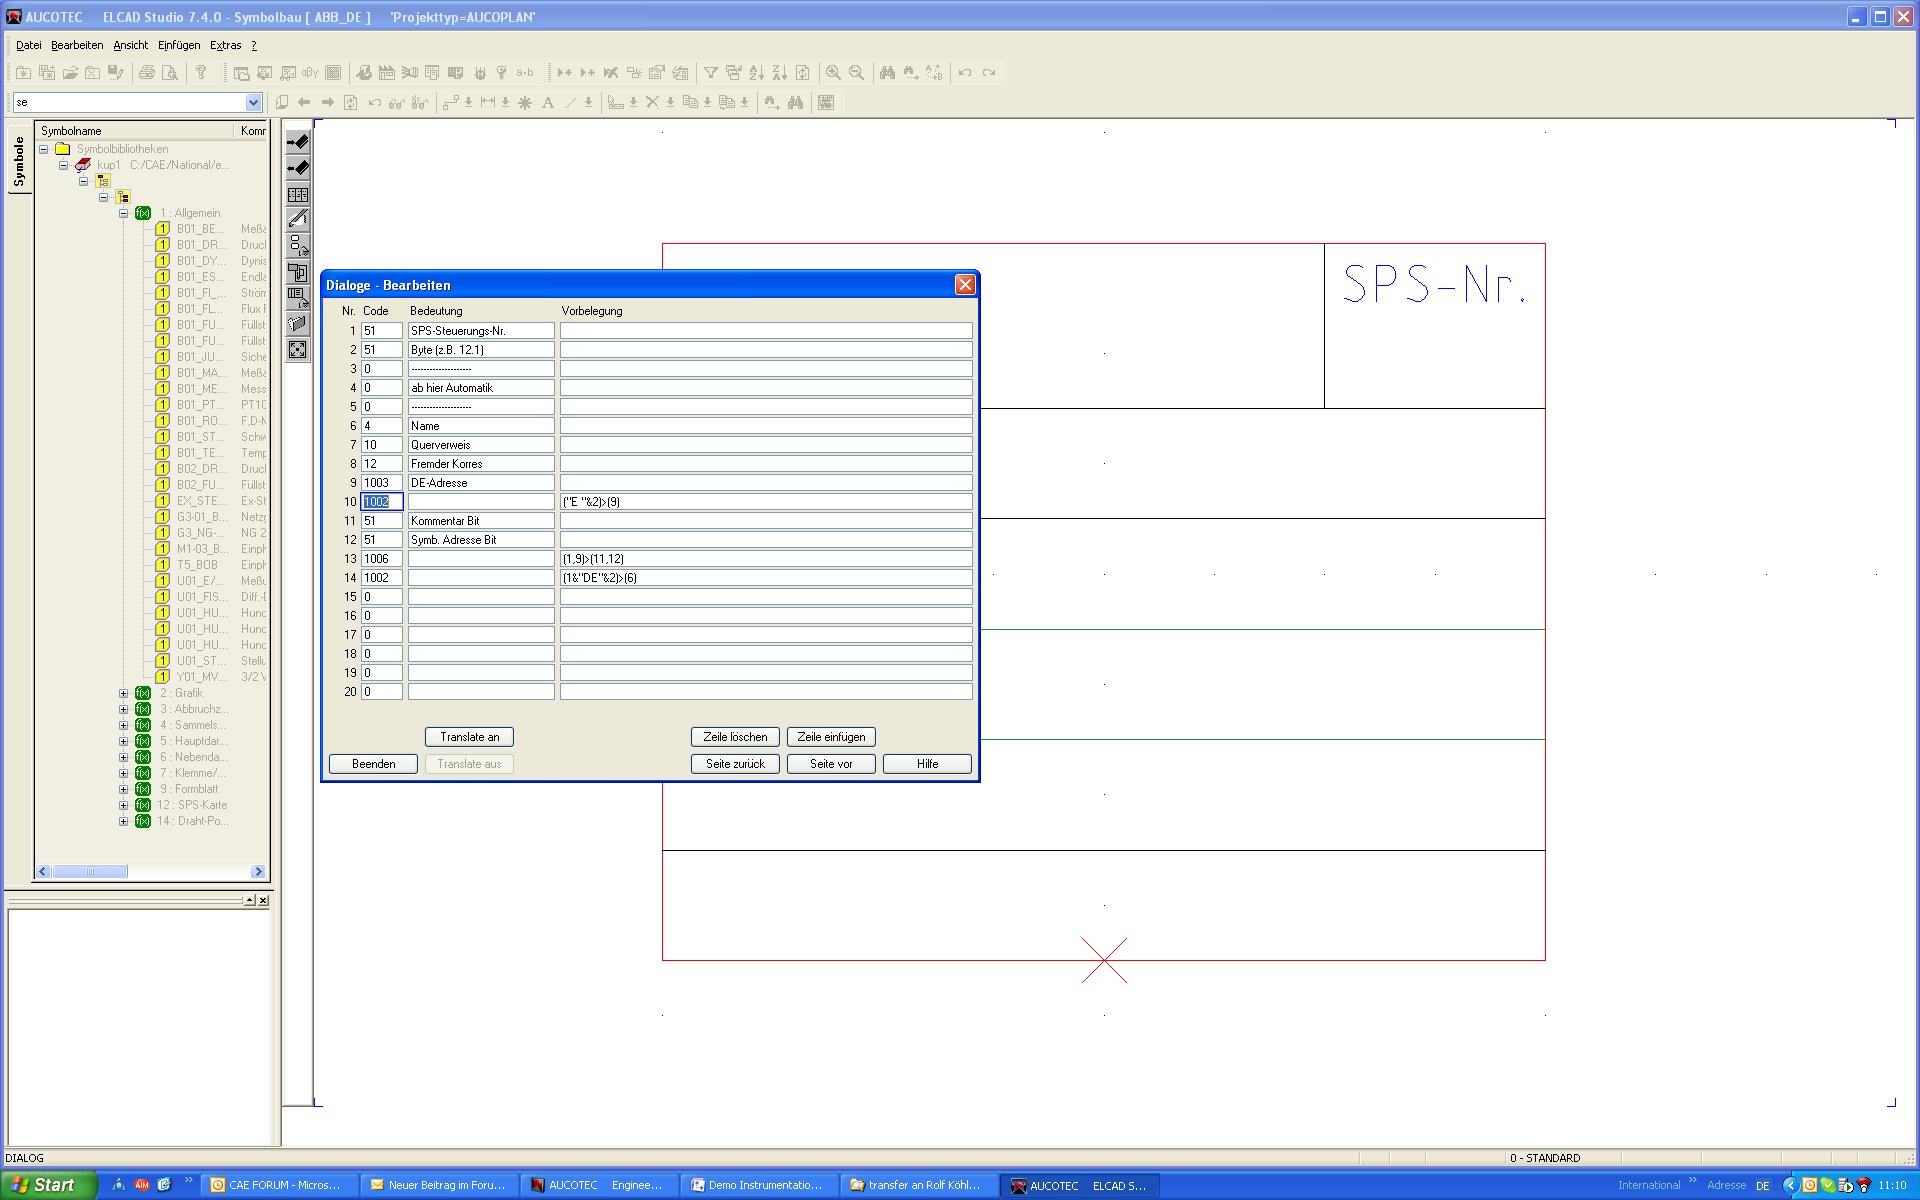Screen dimensions: 1920x1200
Task: Select the vertical Symbole tab
Action: pyautogui.click(x=19, y=161)
